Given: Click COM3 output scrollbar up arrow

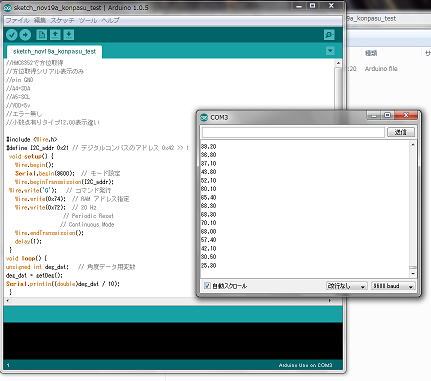Looking at the screenshot, I should pos(413,145).
